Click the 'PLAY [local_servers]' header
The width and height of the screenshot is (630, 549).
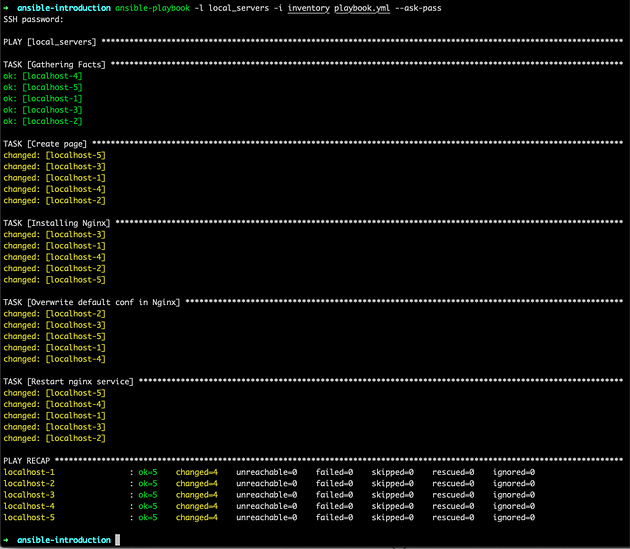(x=50, y=42)
